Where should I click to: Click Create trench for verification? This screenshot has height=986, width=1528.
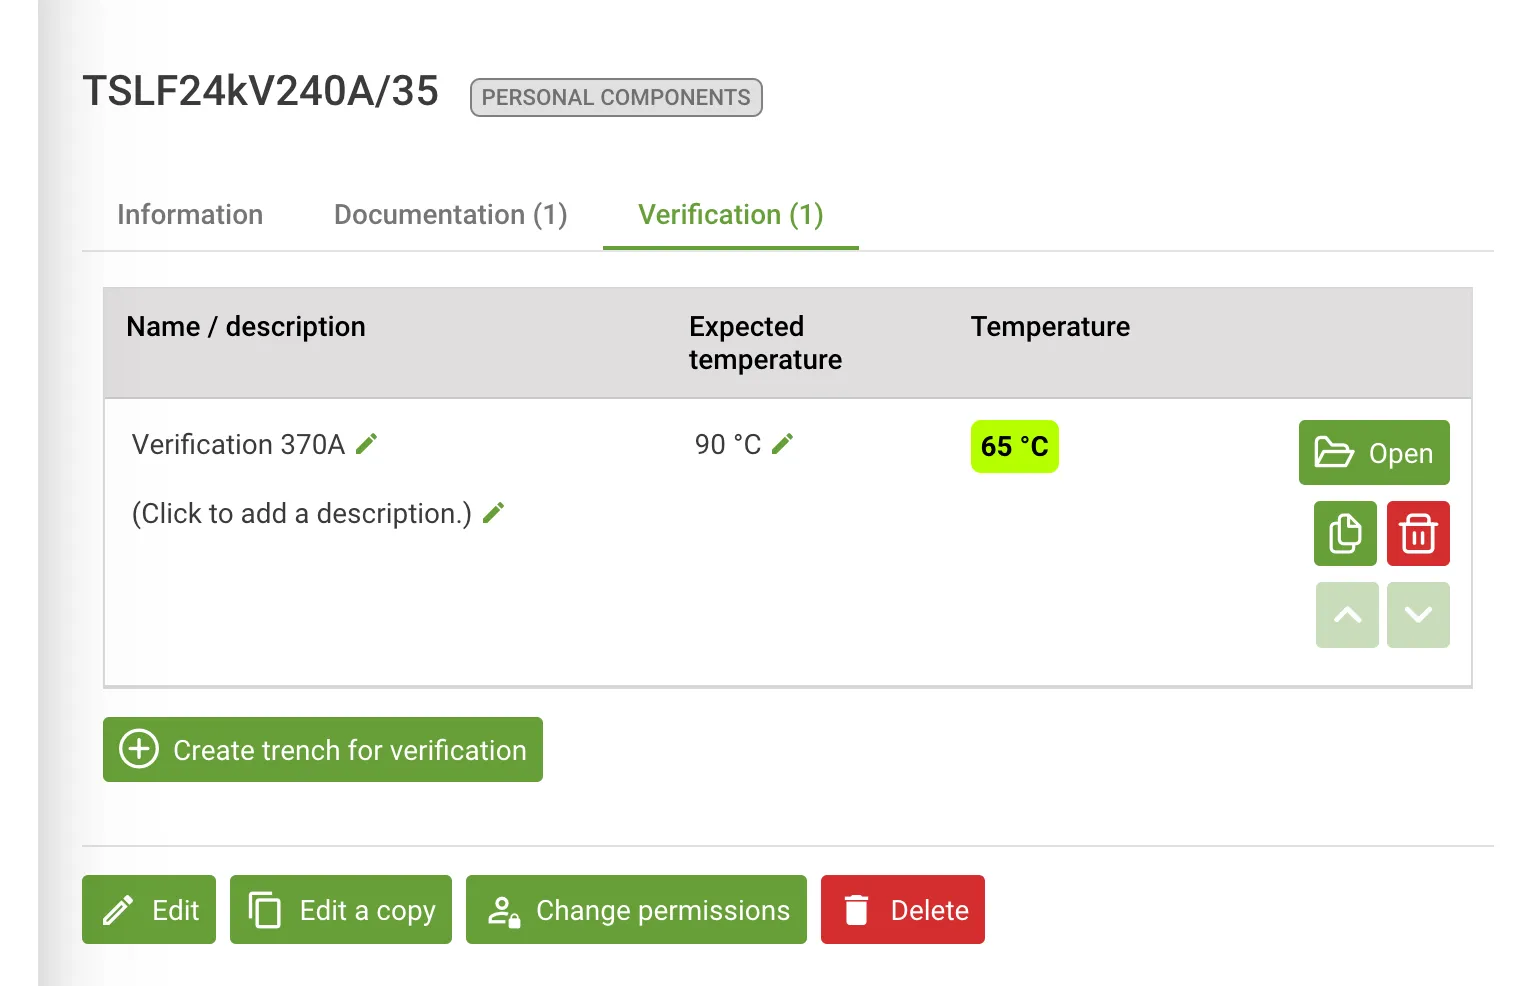[x=322, y=749]
